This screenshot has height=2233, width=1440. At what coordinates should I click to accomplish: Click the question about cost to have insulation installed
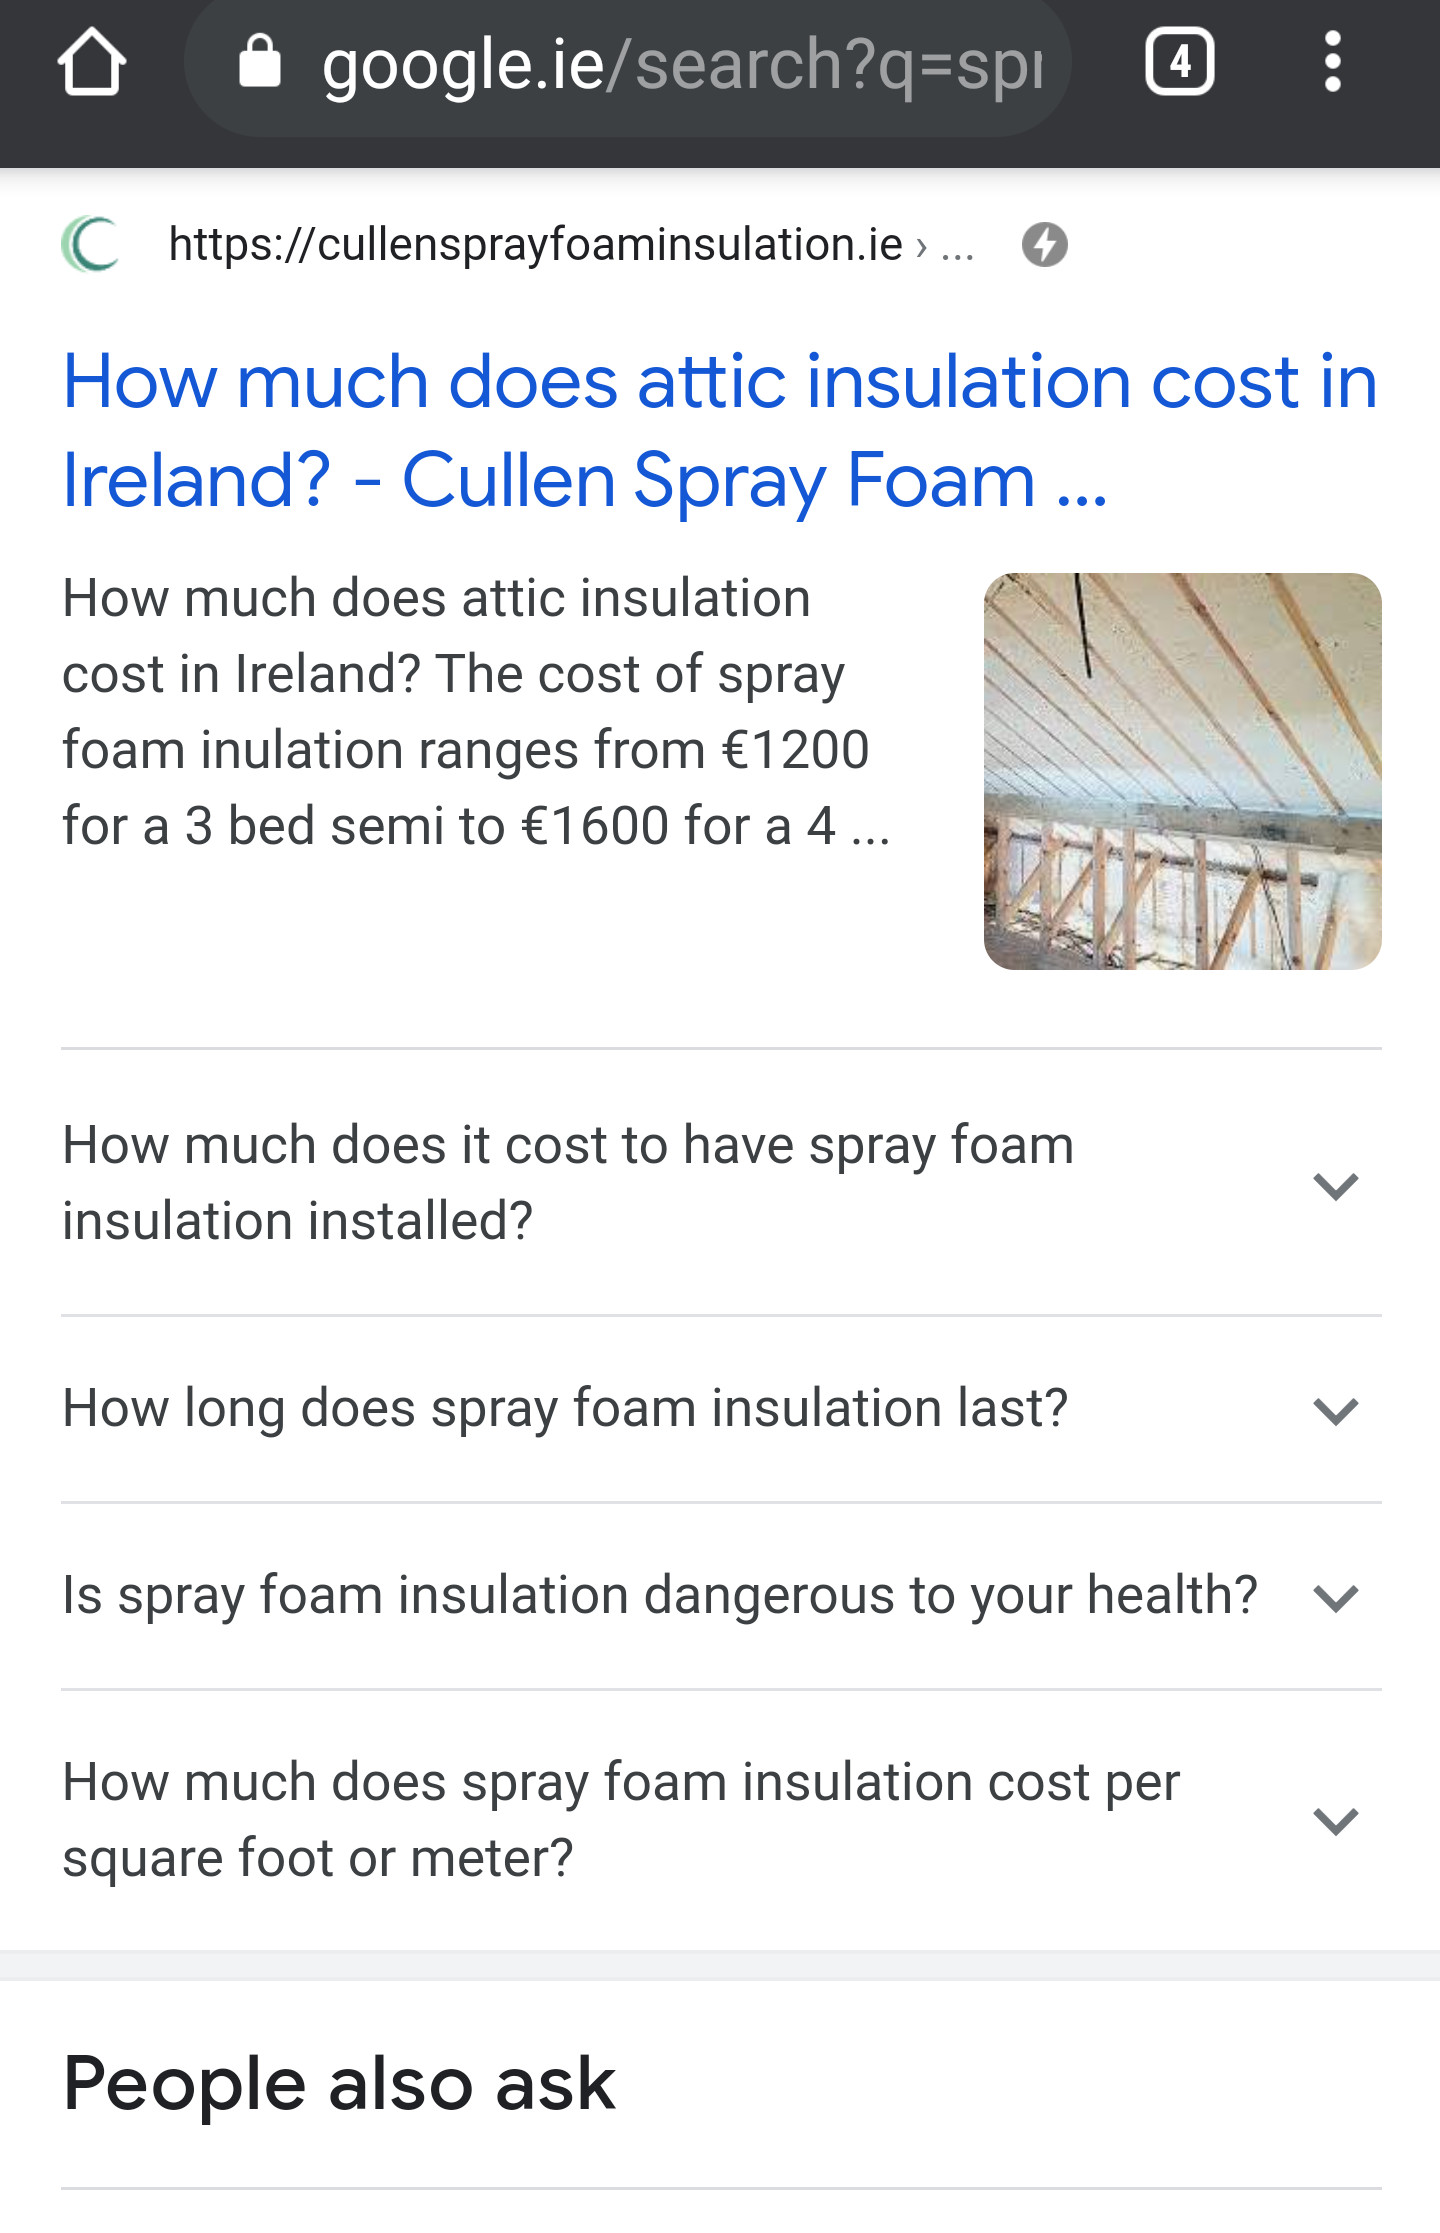point(568,1183)
